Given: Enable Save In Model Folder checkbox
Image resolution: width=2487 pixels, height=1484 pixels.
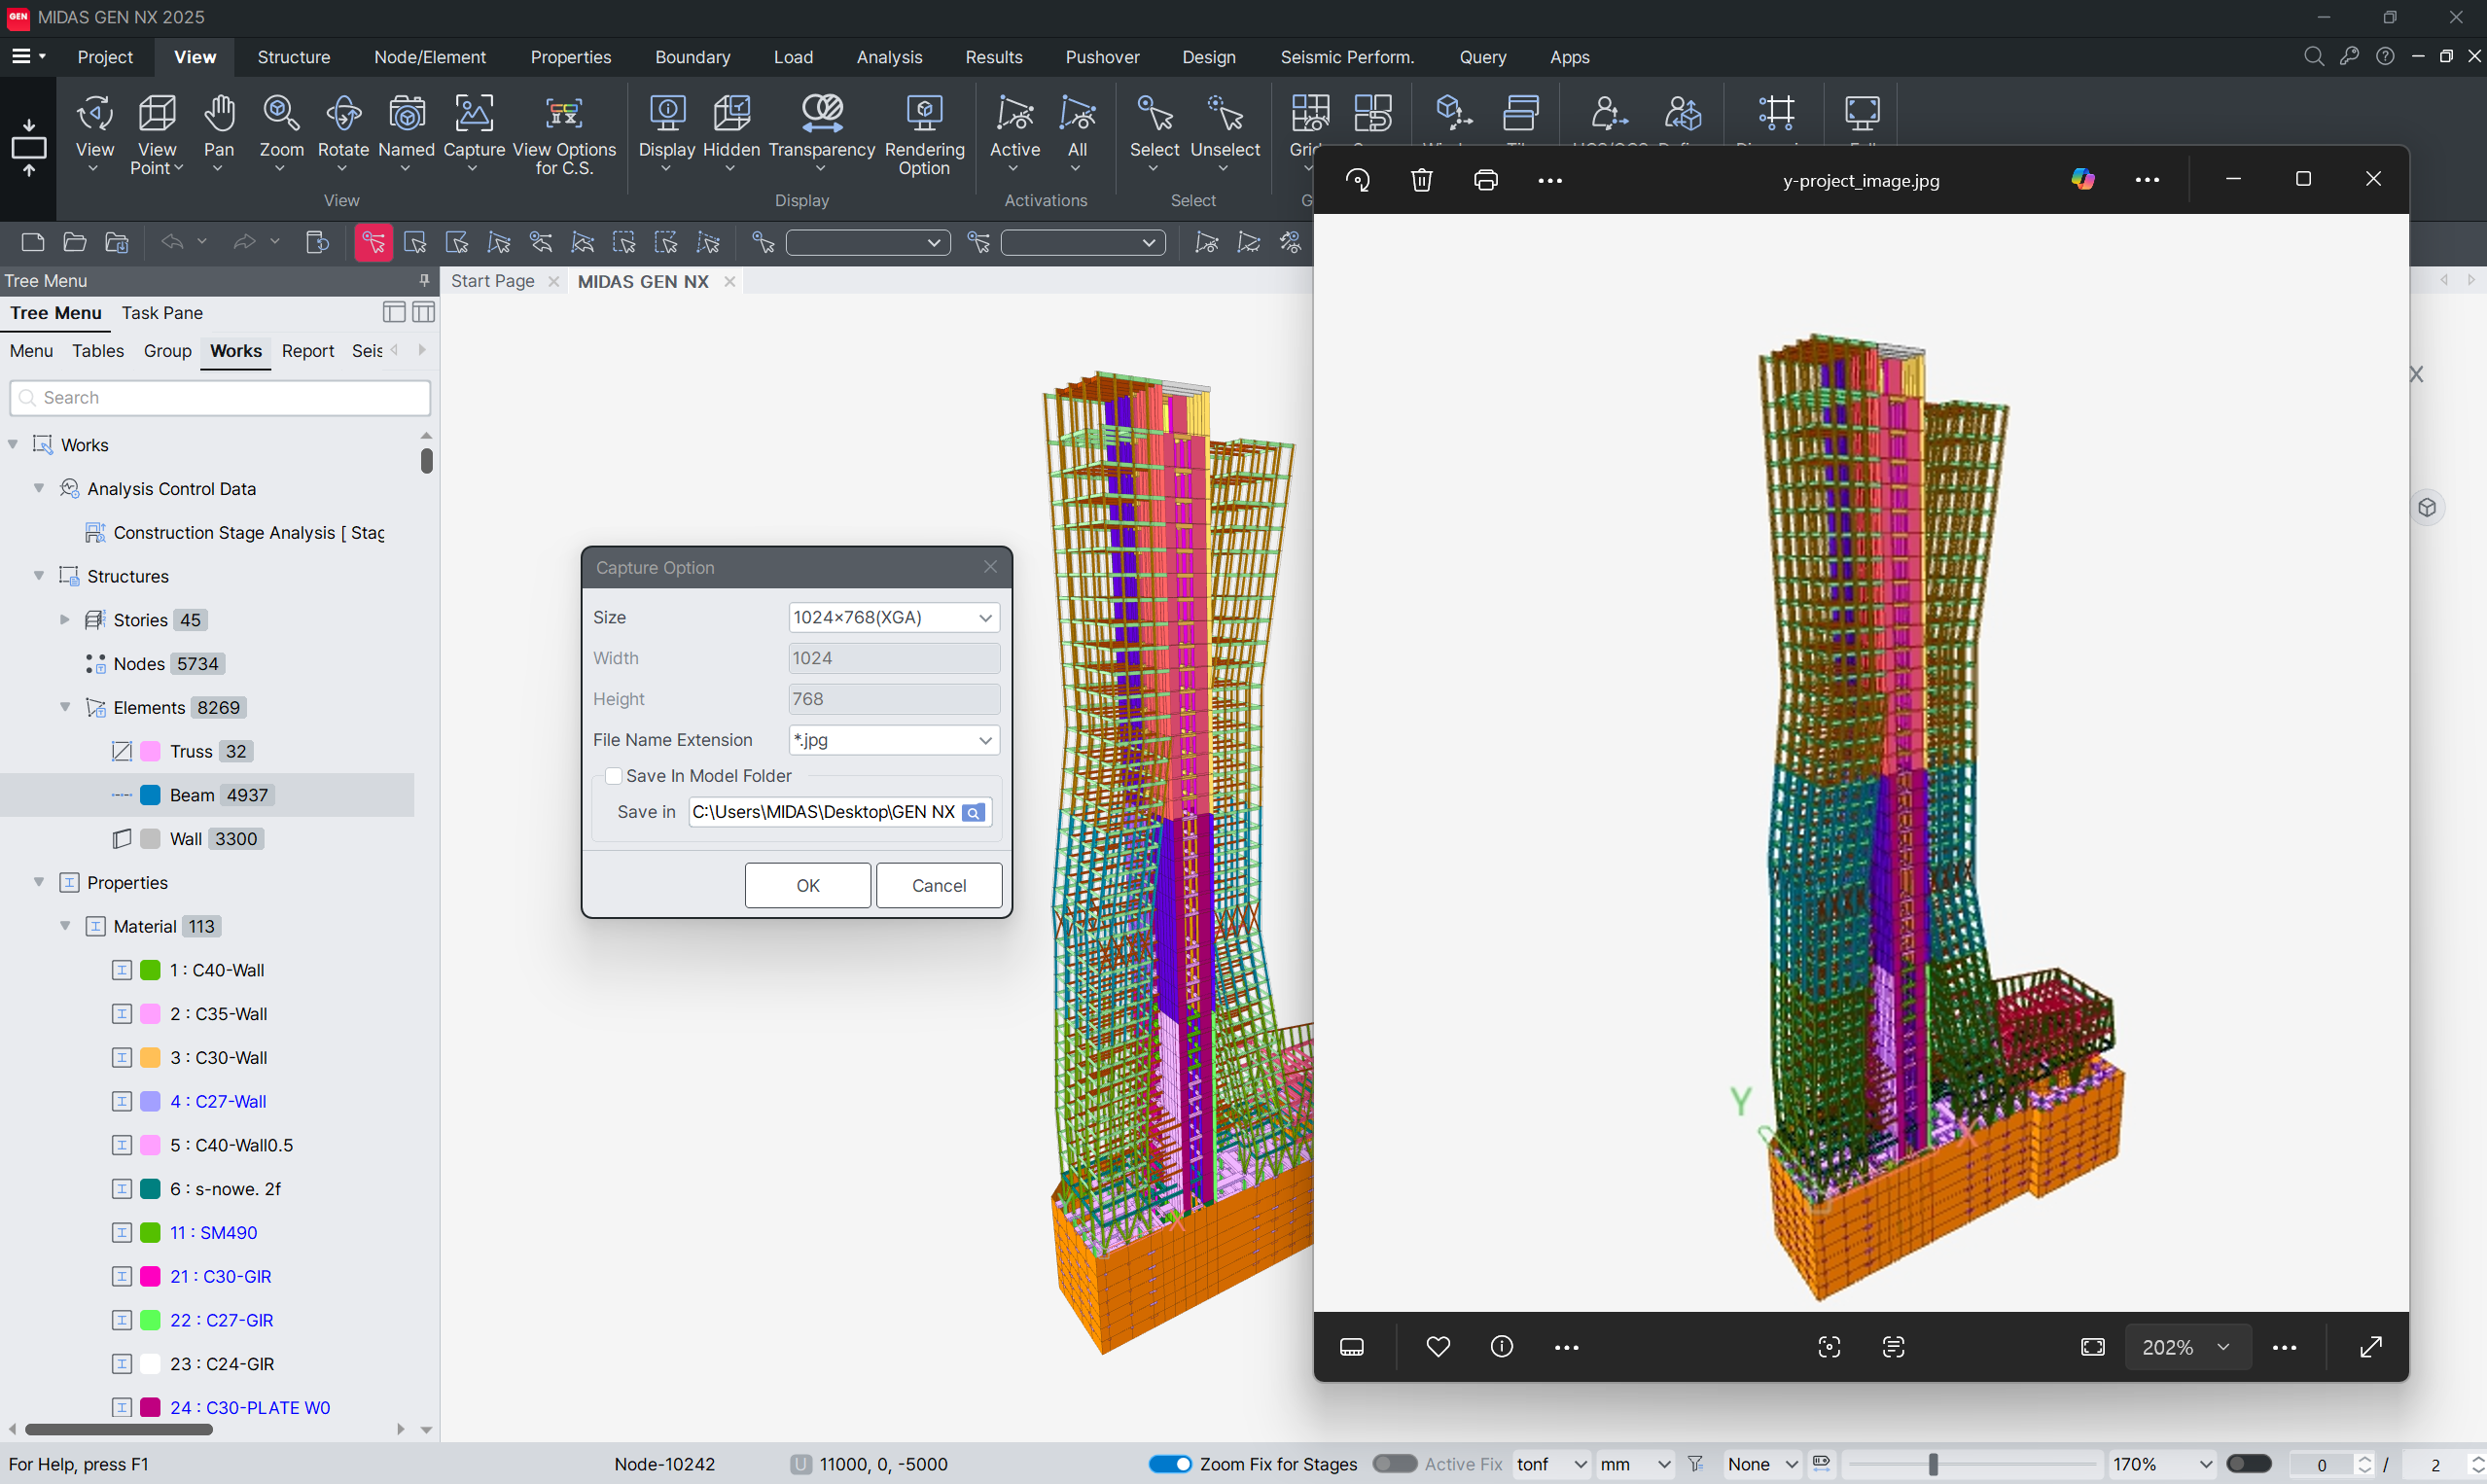Looking at the screenshot, I should (614, 776).
